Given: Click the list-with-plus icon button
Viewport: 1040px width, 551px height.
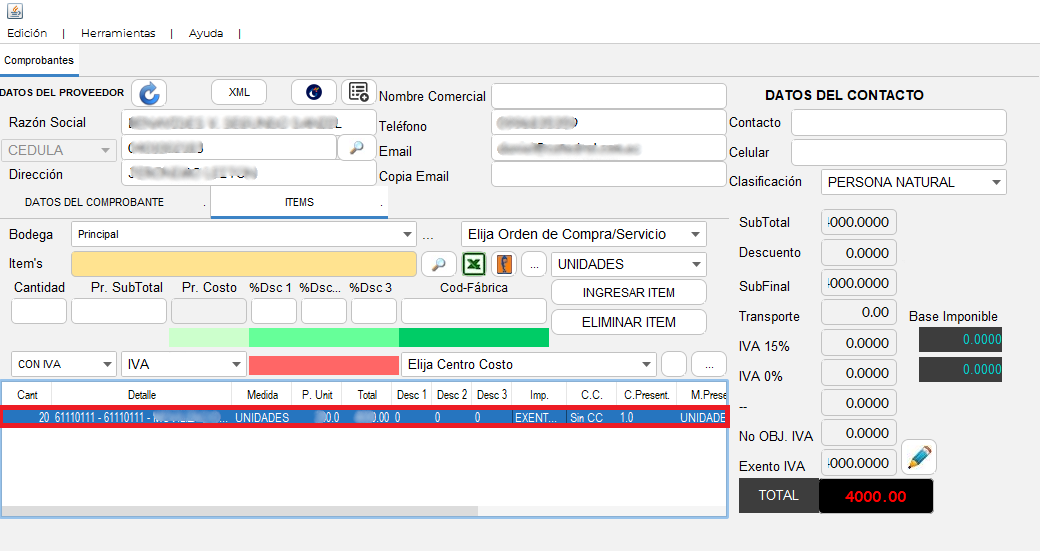Looking at the screenshot, I should [x=359, y=92].
